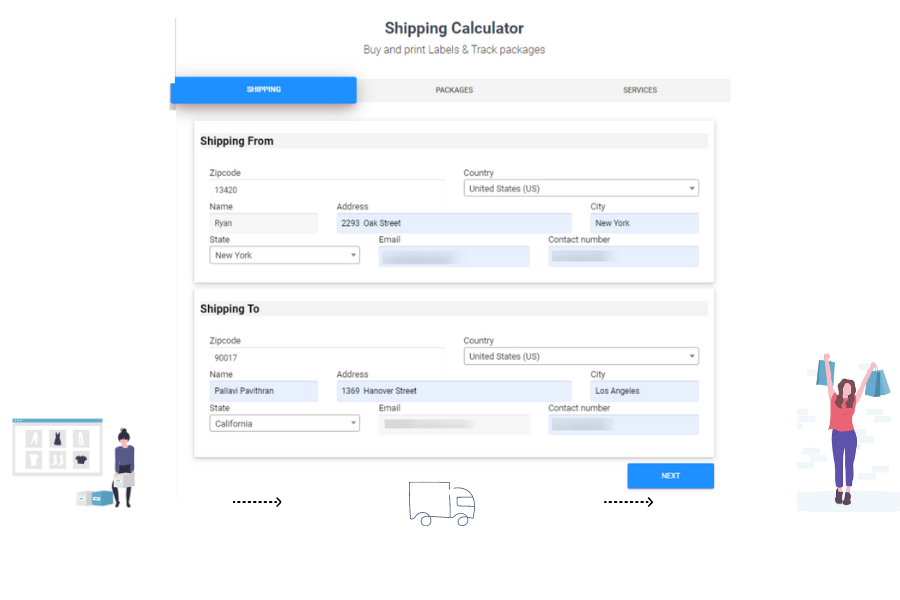Click the right dashed arrow icon
The height and width of the screenshot is (600, 900).
[x=628, y=501]
